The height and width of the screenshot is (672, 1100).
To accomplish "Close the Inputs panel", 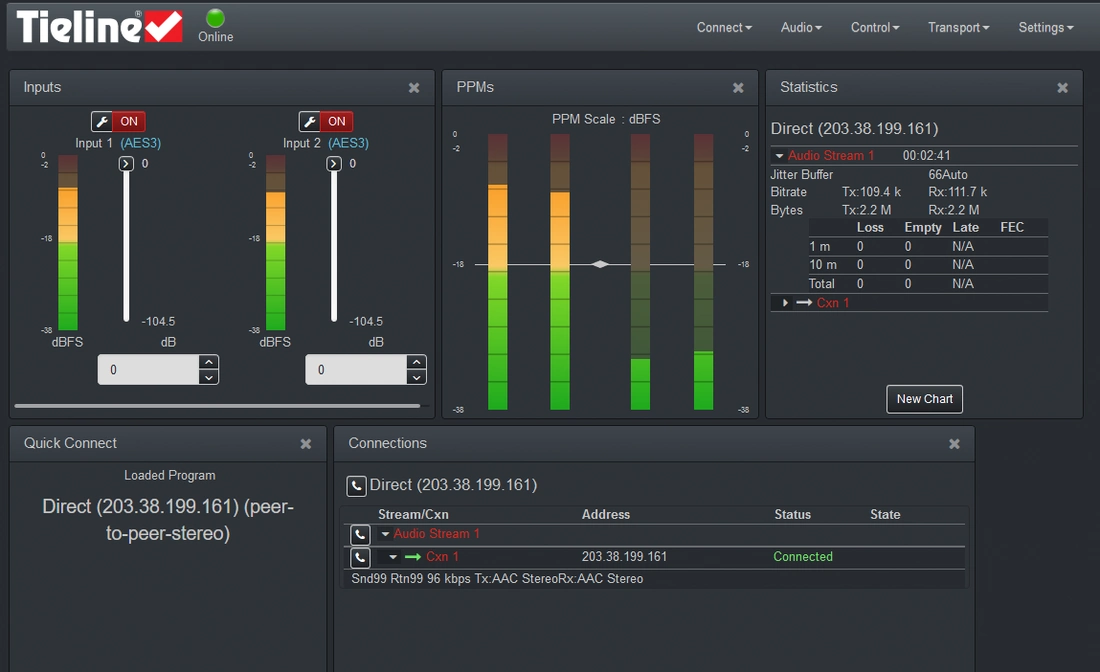I will click(414, 88).
